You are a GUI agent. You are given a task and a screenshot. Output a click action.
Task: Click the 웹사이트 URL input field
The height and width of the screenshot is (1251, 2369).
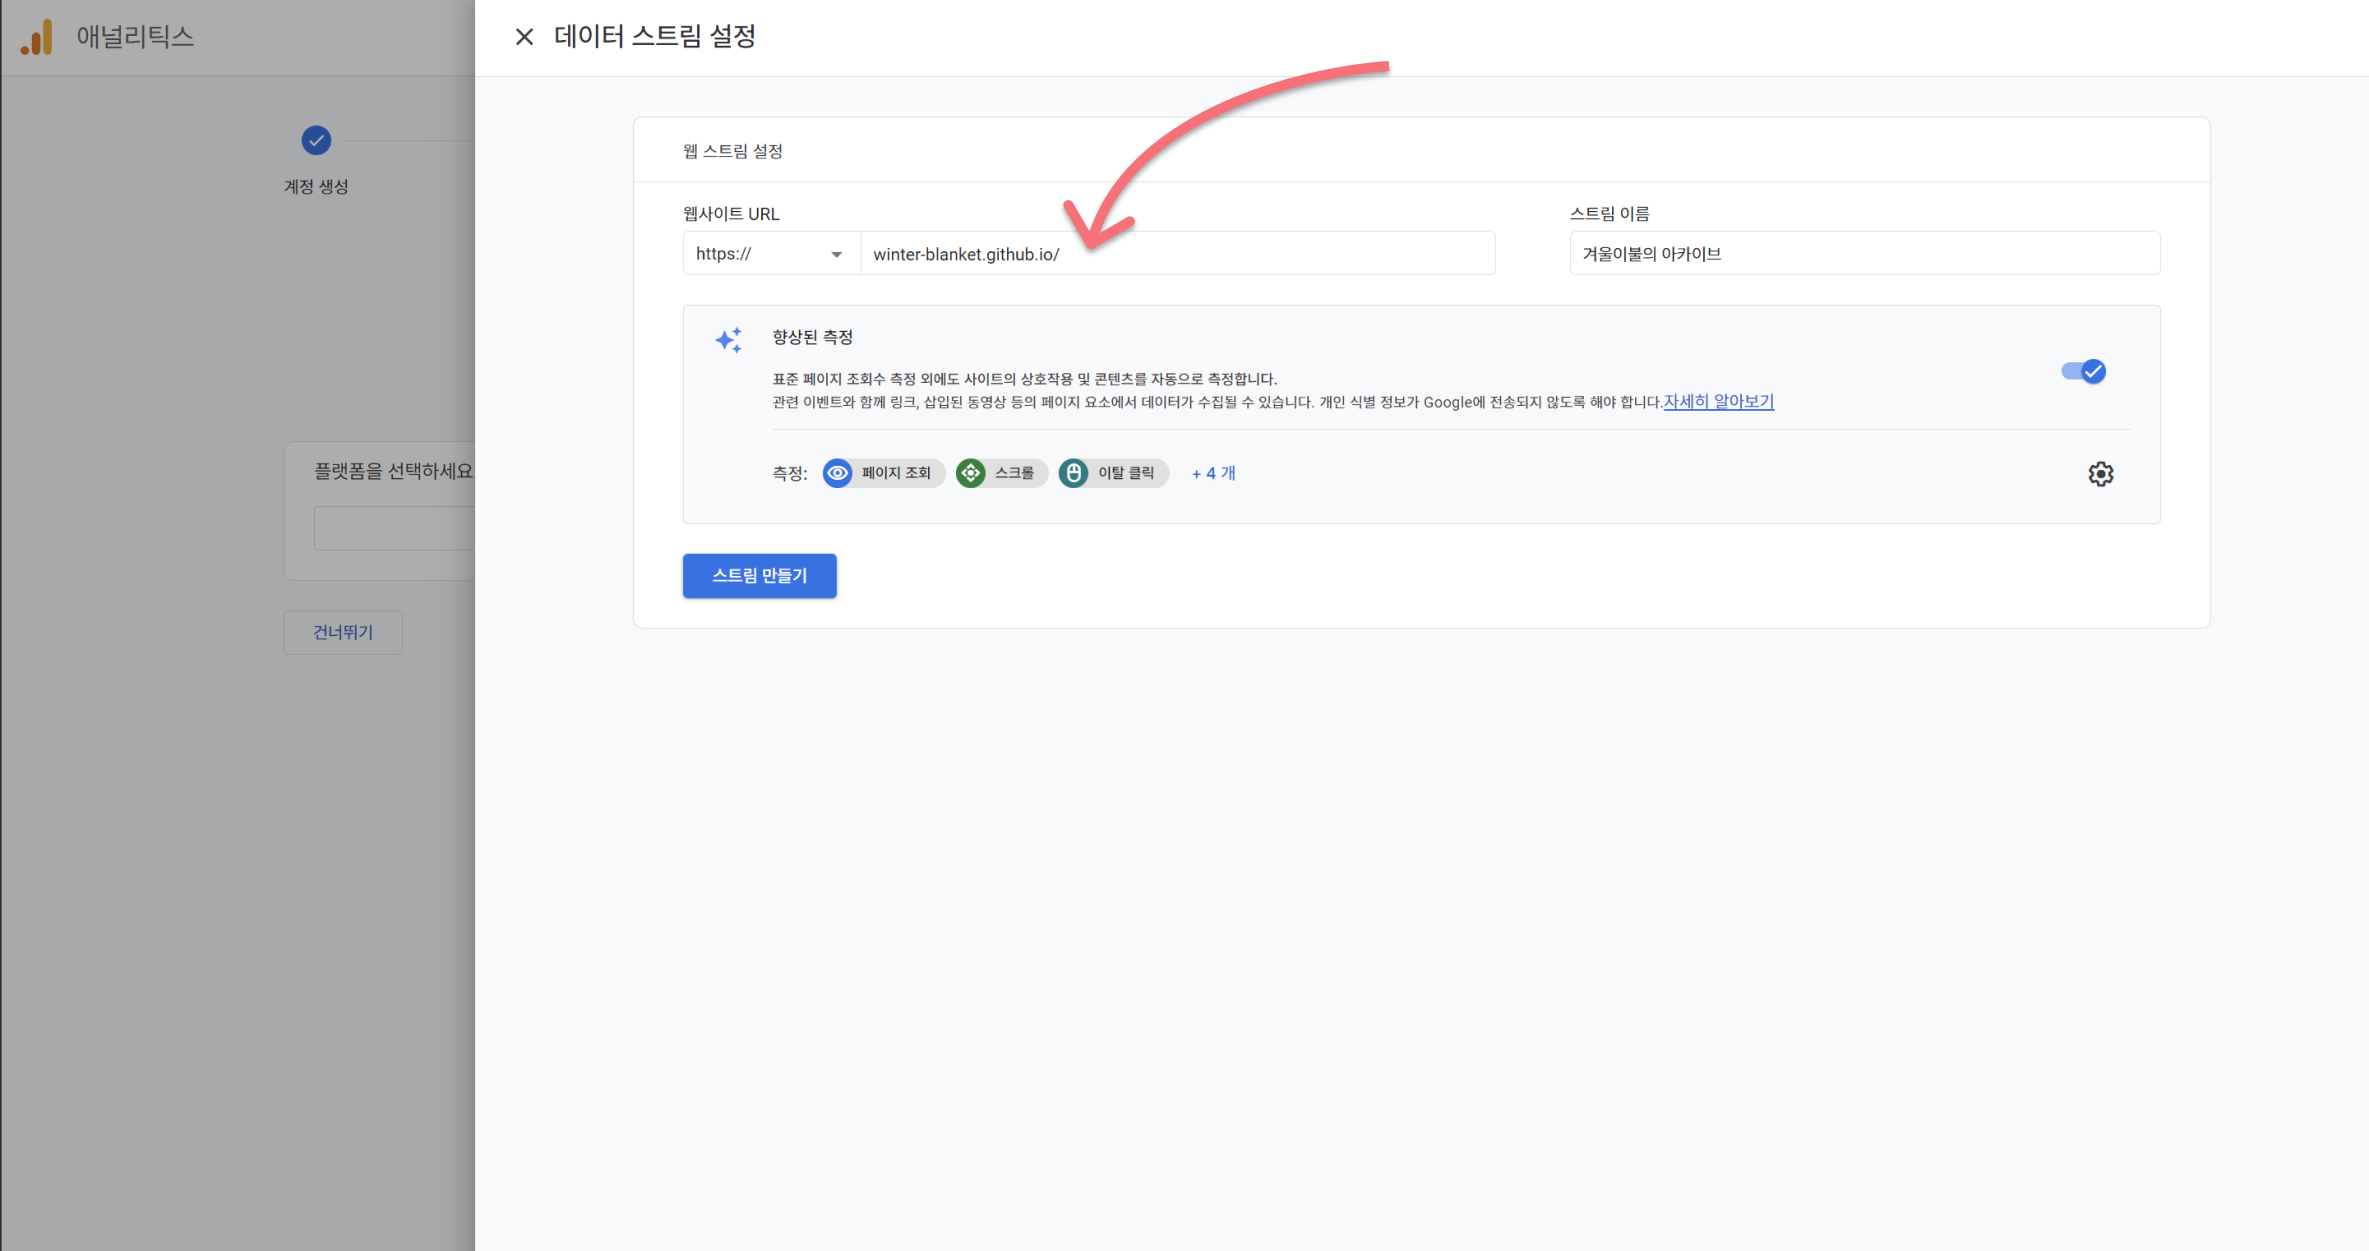(x=1177, y=254)
